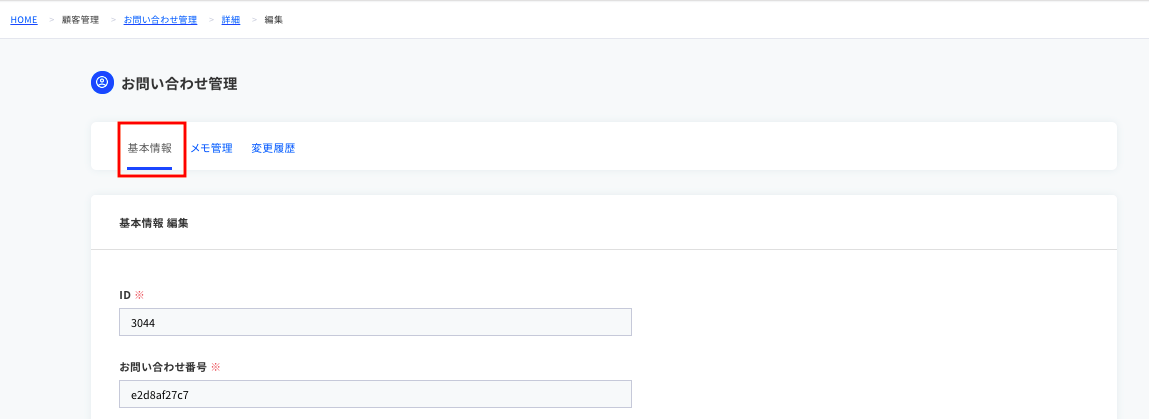This screenshot has height=419, width=1149.
Task: Click the お問い合わせ管理 page heading
Action: coord(179,84)
